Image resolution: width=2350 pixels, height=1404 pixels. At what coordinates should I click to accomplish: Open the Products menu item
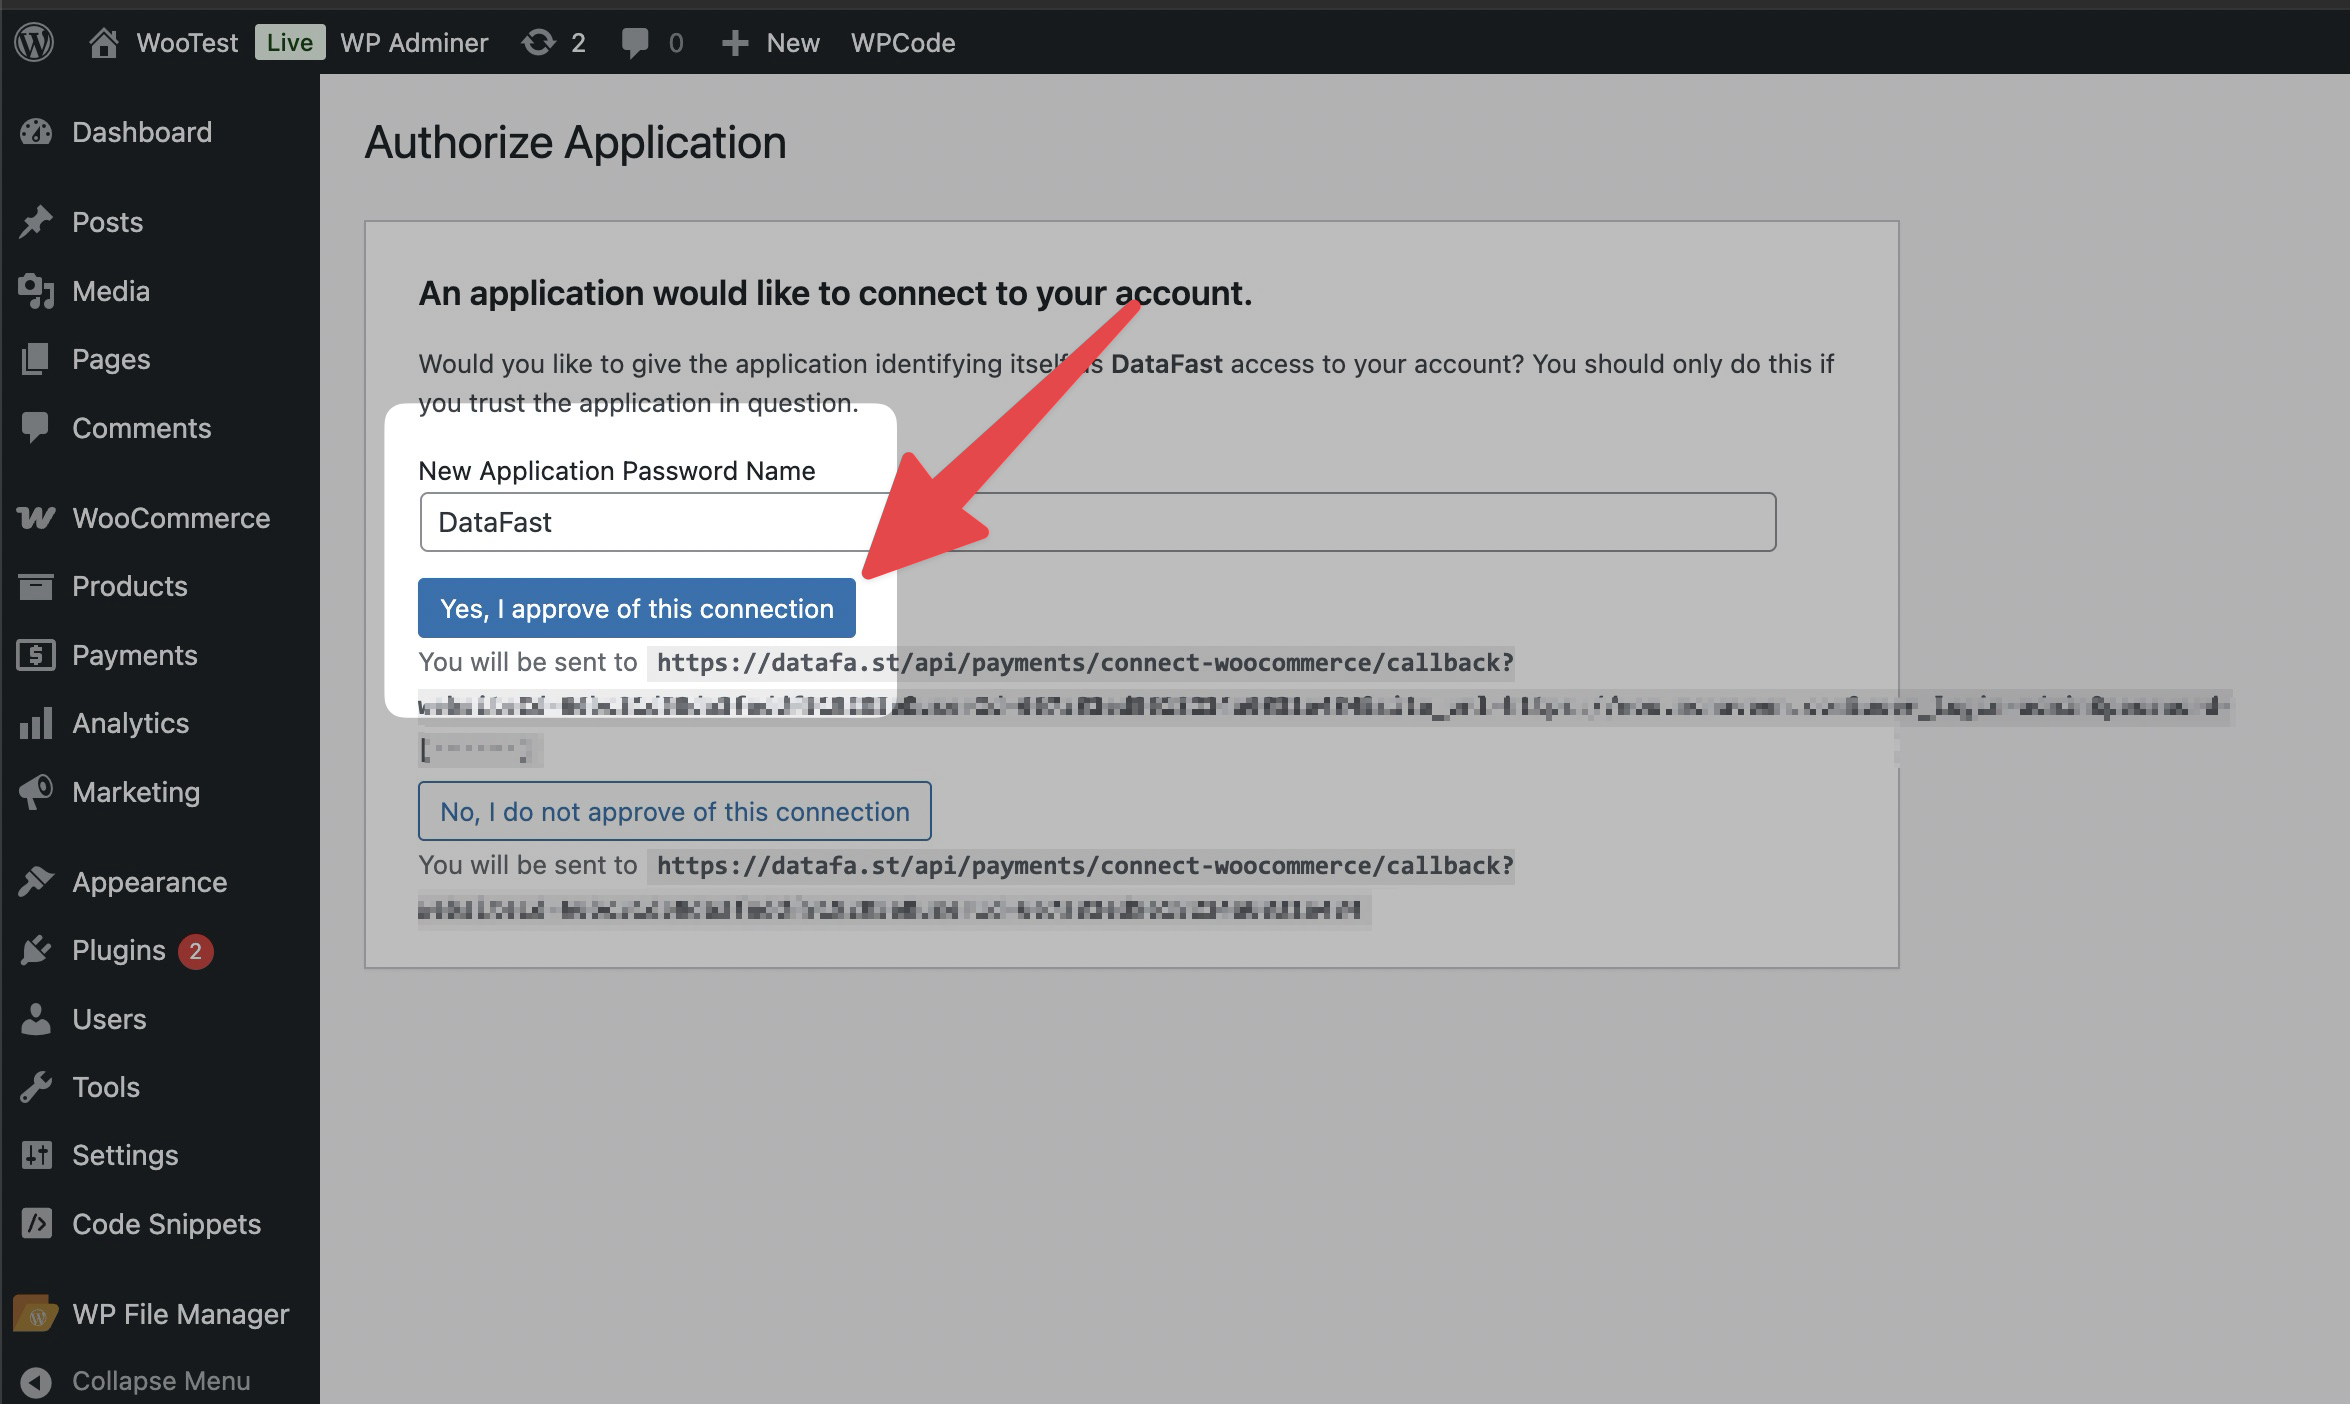point(129,586)
